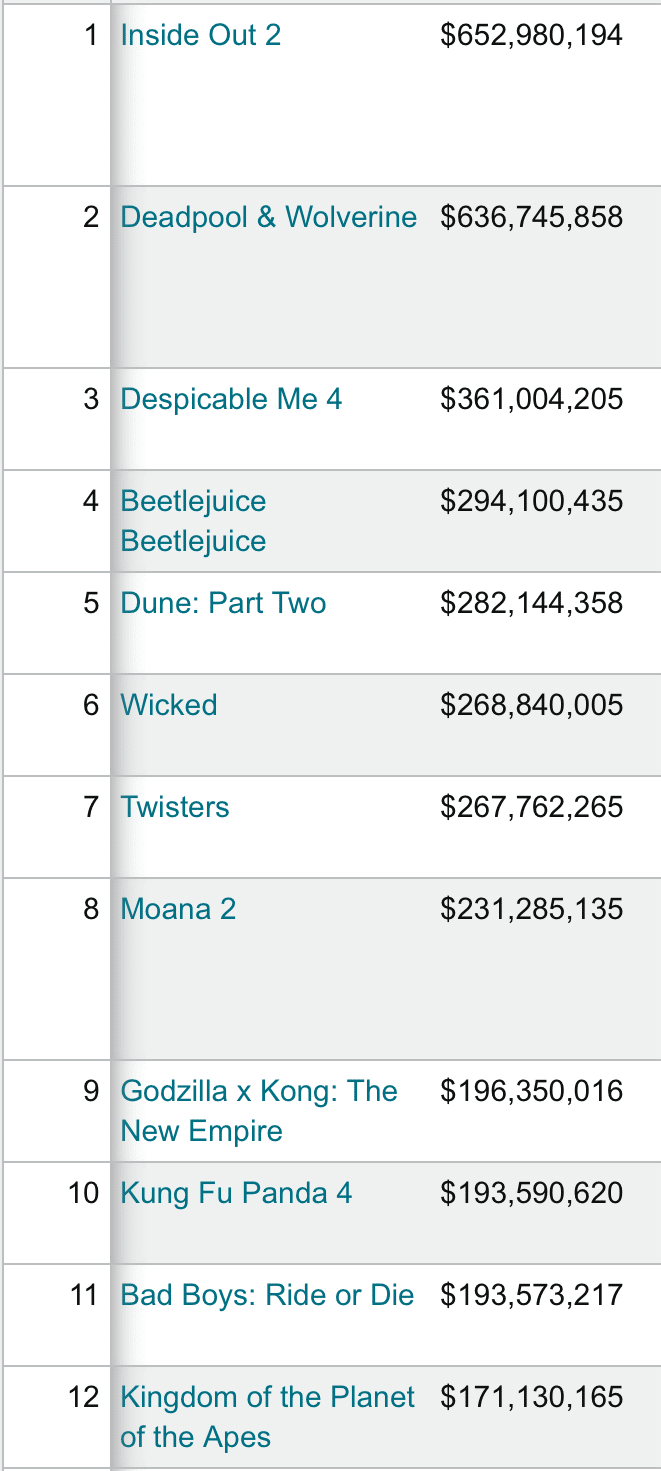Click the $171,130,165 gross amount
The width and height of the screenshot is (661, 1471).
point(531,1397)
